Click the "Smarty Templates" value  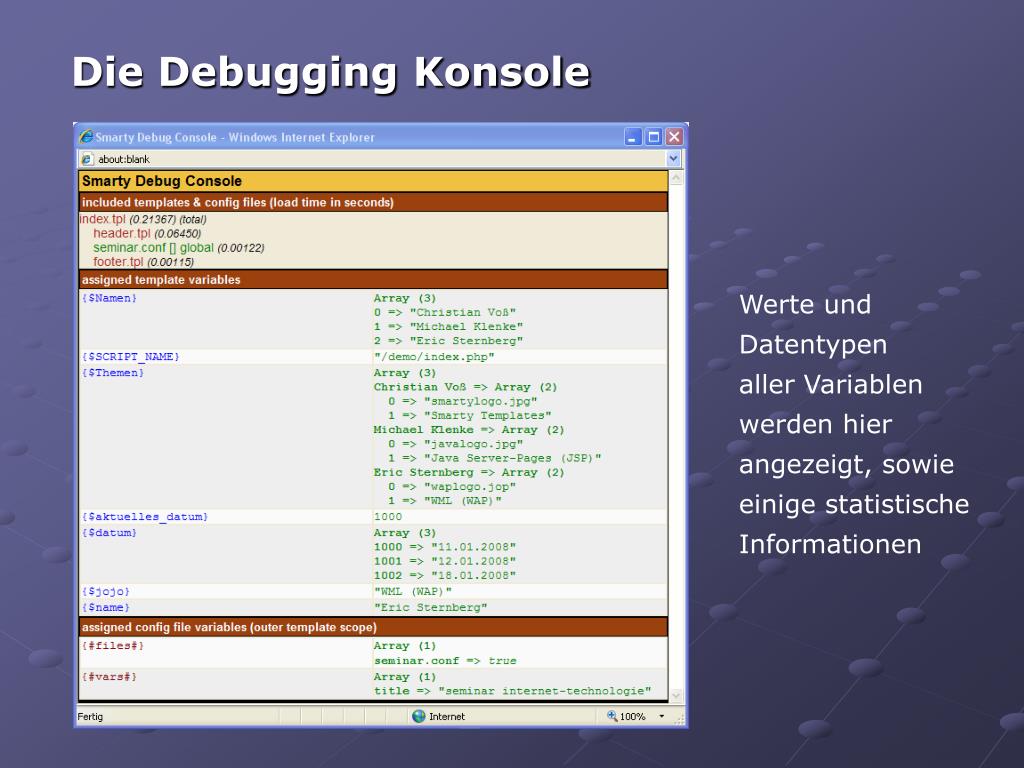click(488, 415)
